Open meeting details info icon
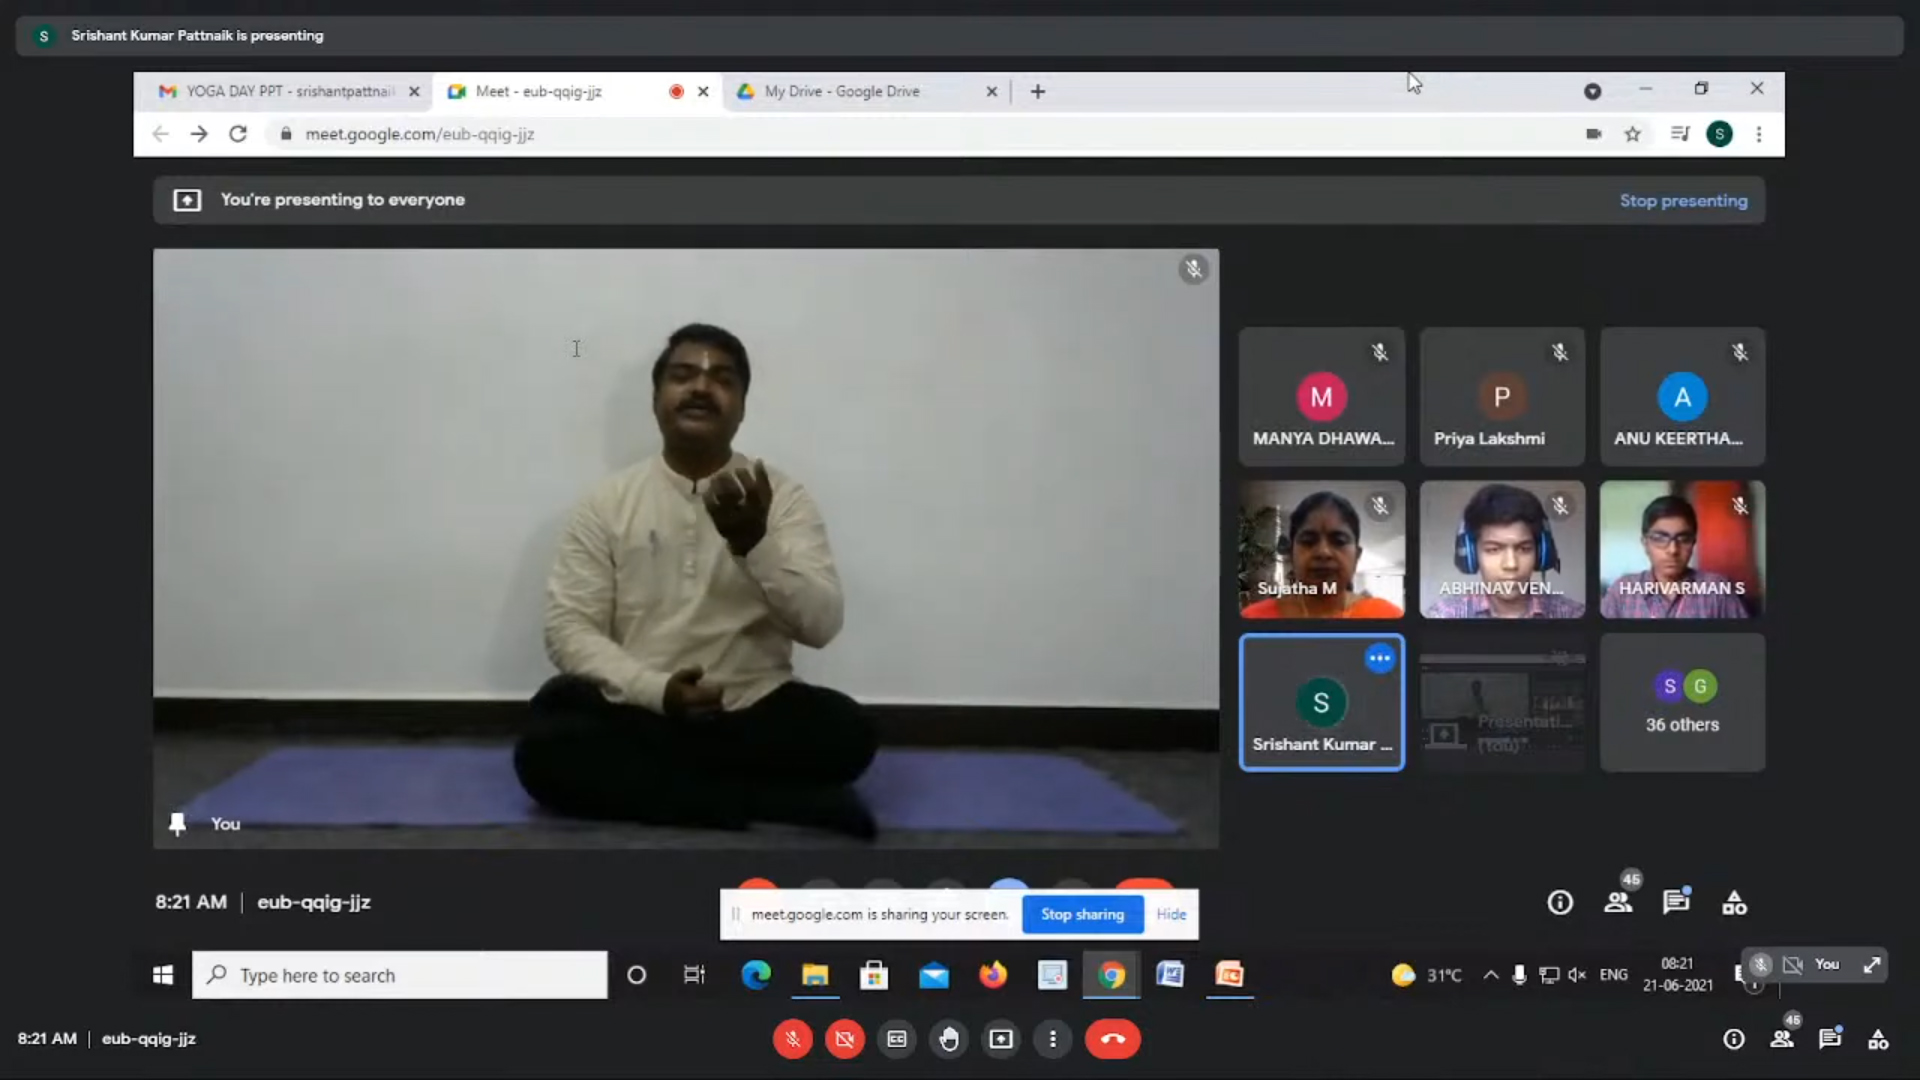The height and width of the screenshot is (1080, 1920). coord(1733,1039)
